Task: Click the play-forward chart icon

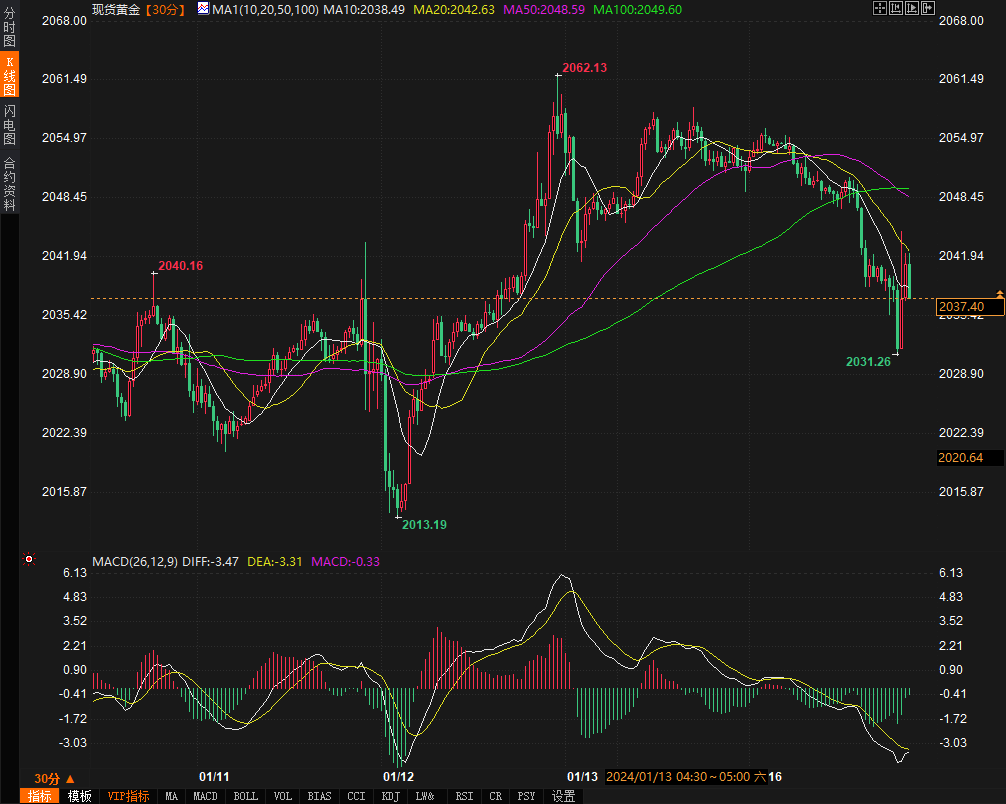Action: [912, 8]
